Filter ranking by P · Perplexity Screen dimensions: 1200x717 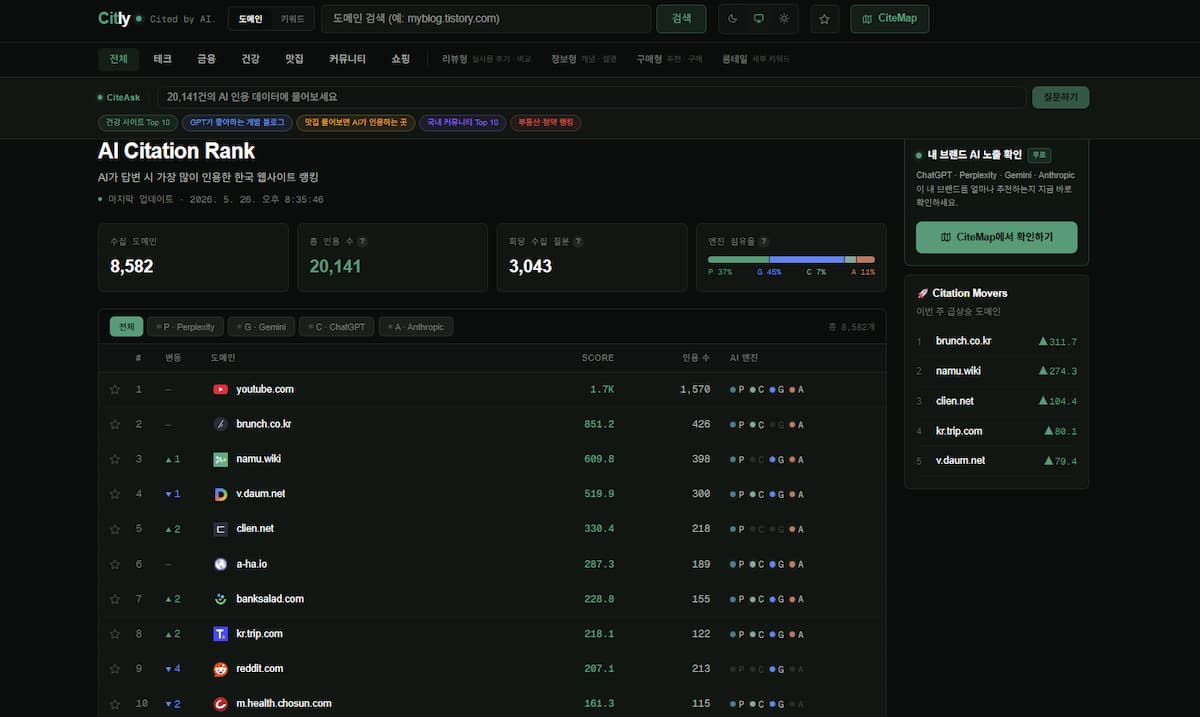tap(185, 327)
